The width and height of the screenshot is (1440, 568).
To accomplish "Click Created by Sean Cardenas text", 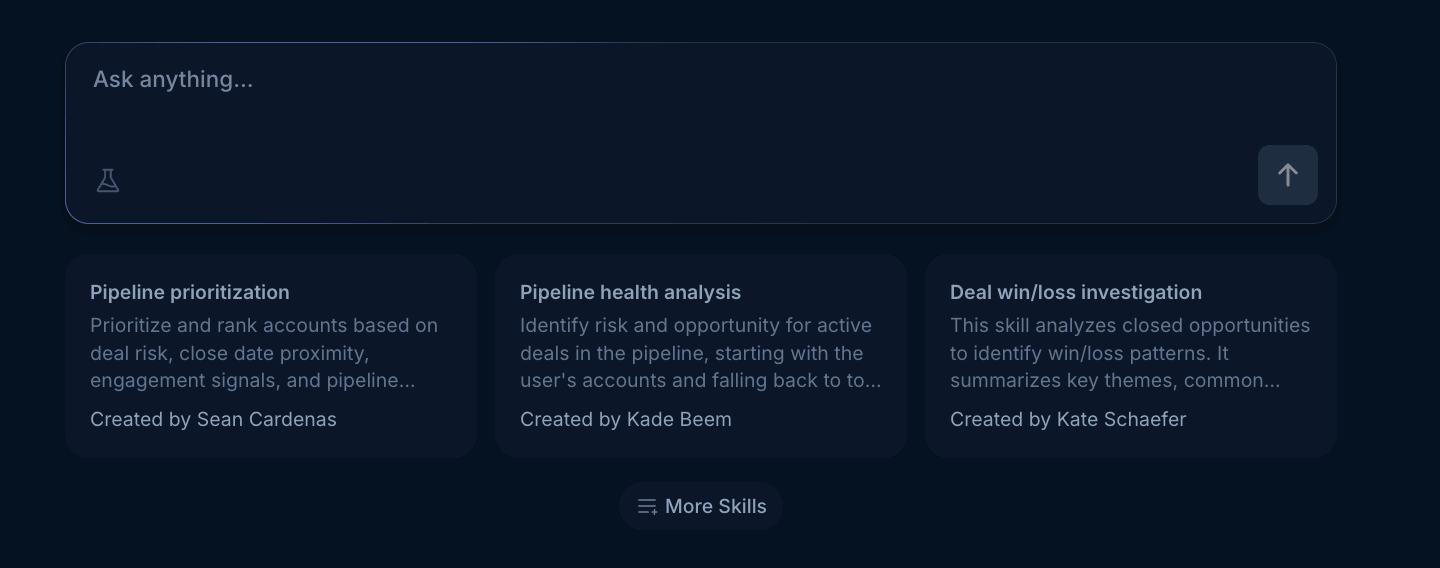I will (x=213, y=420).
